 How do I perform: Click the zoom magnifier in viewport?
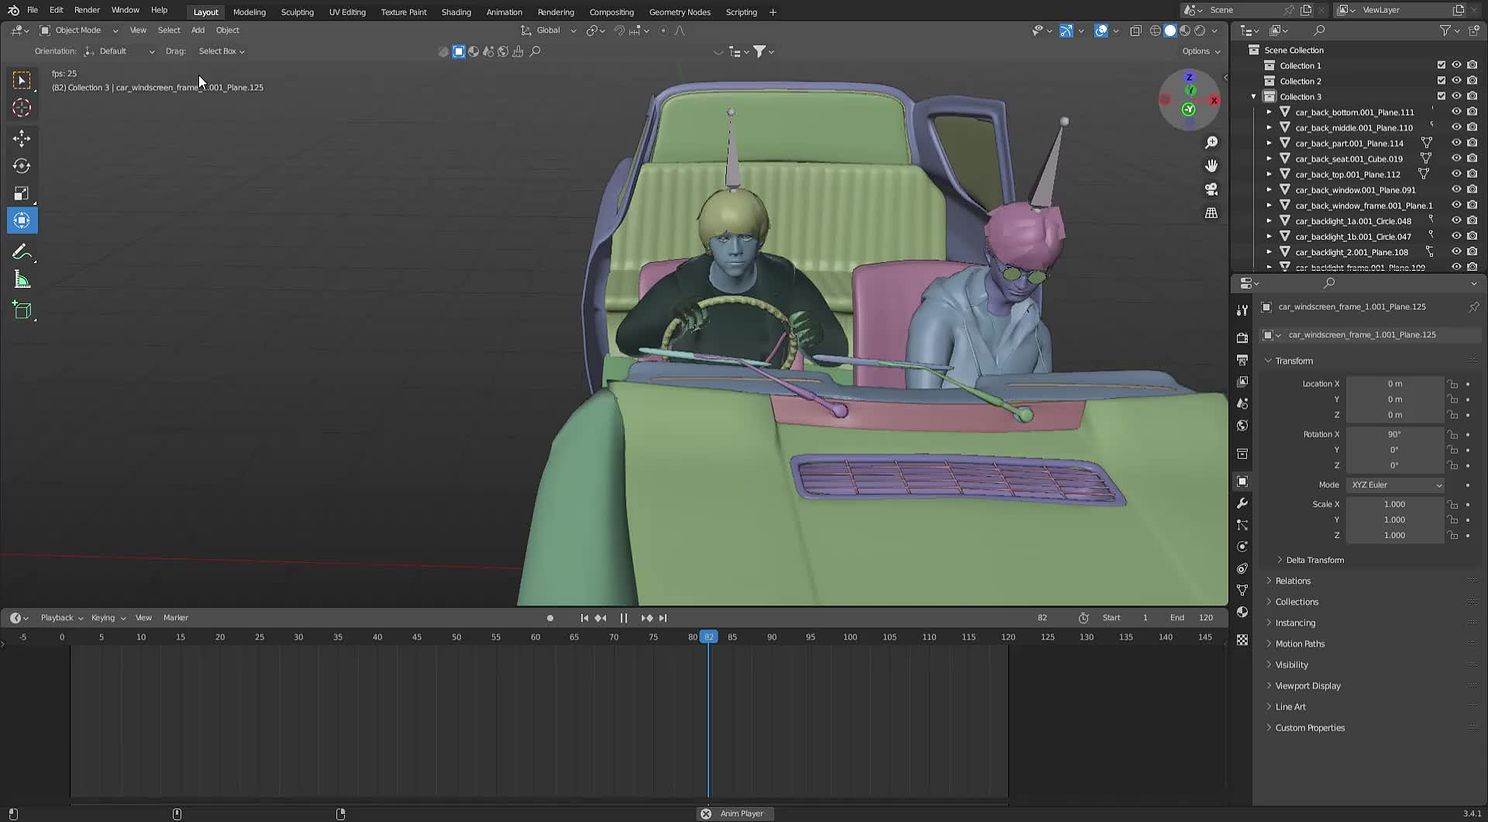(1211, 143)
